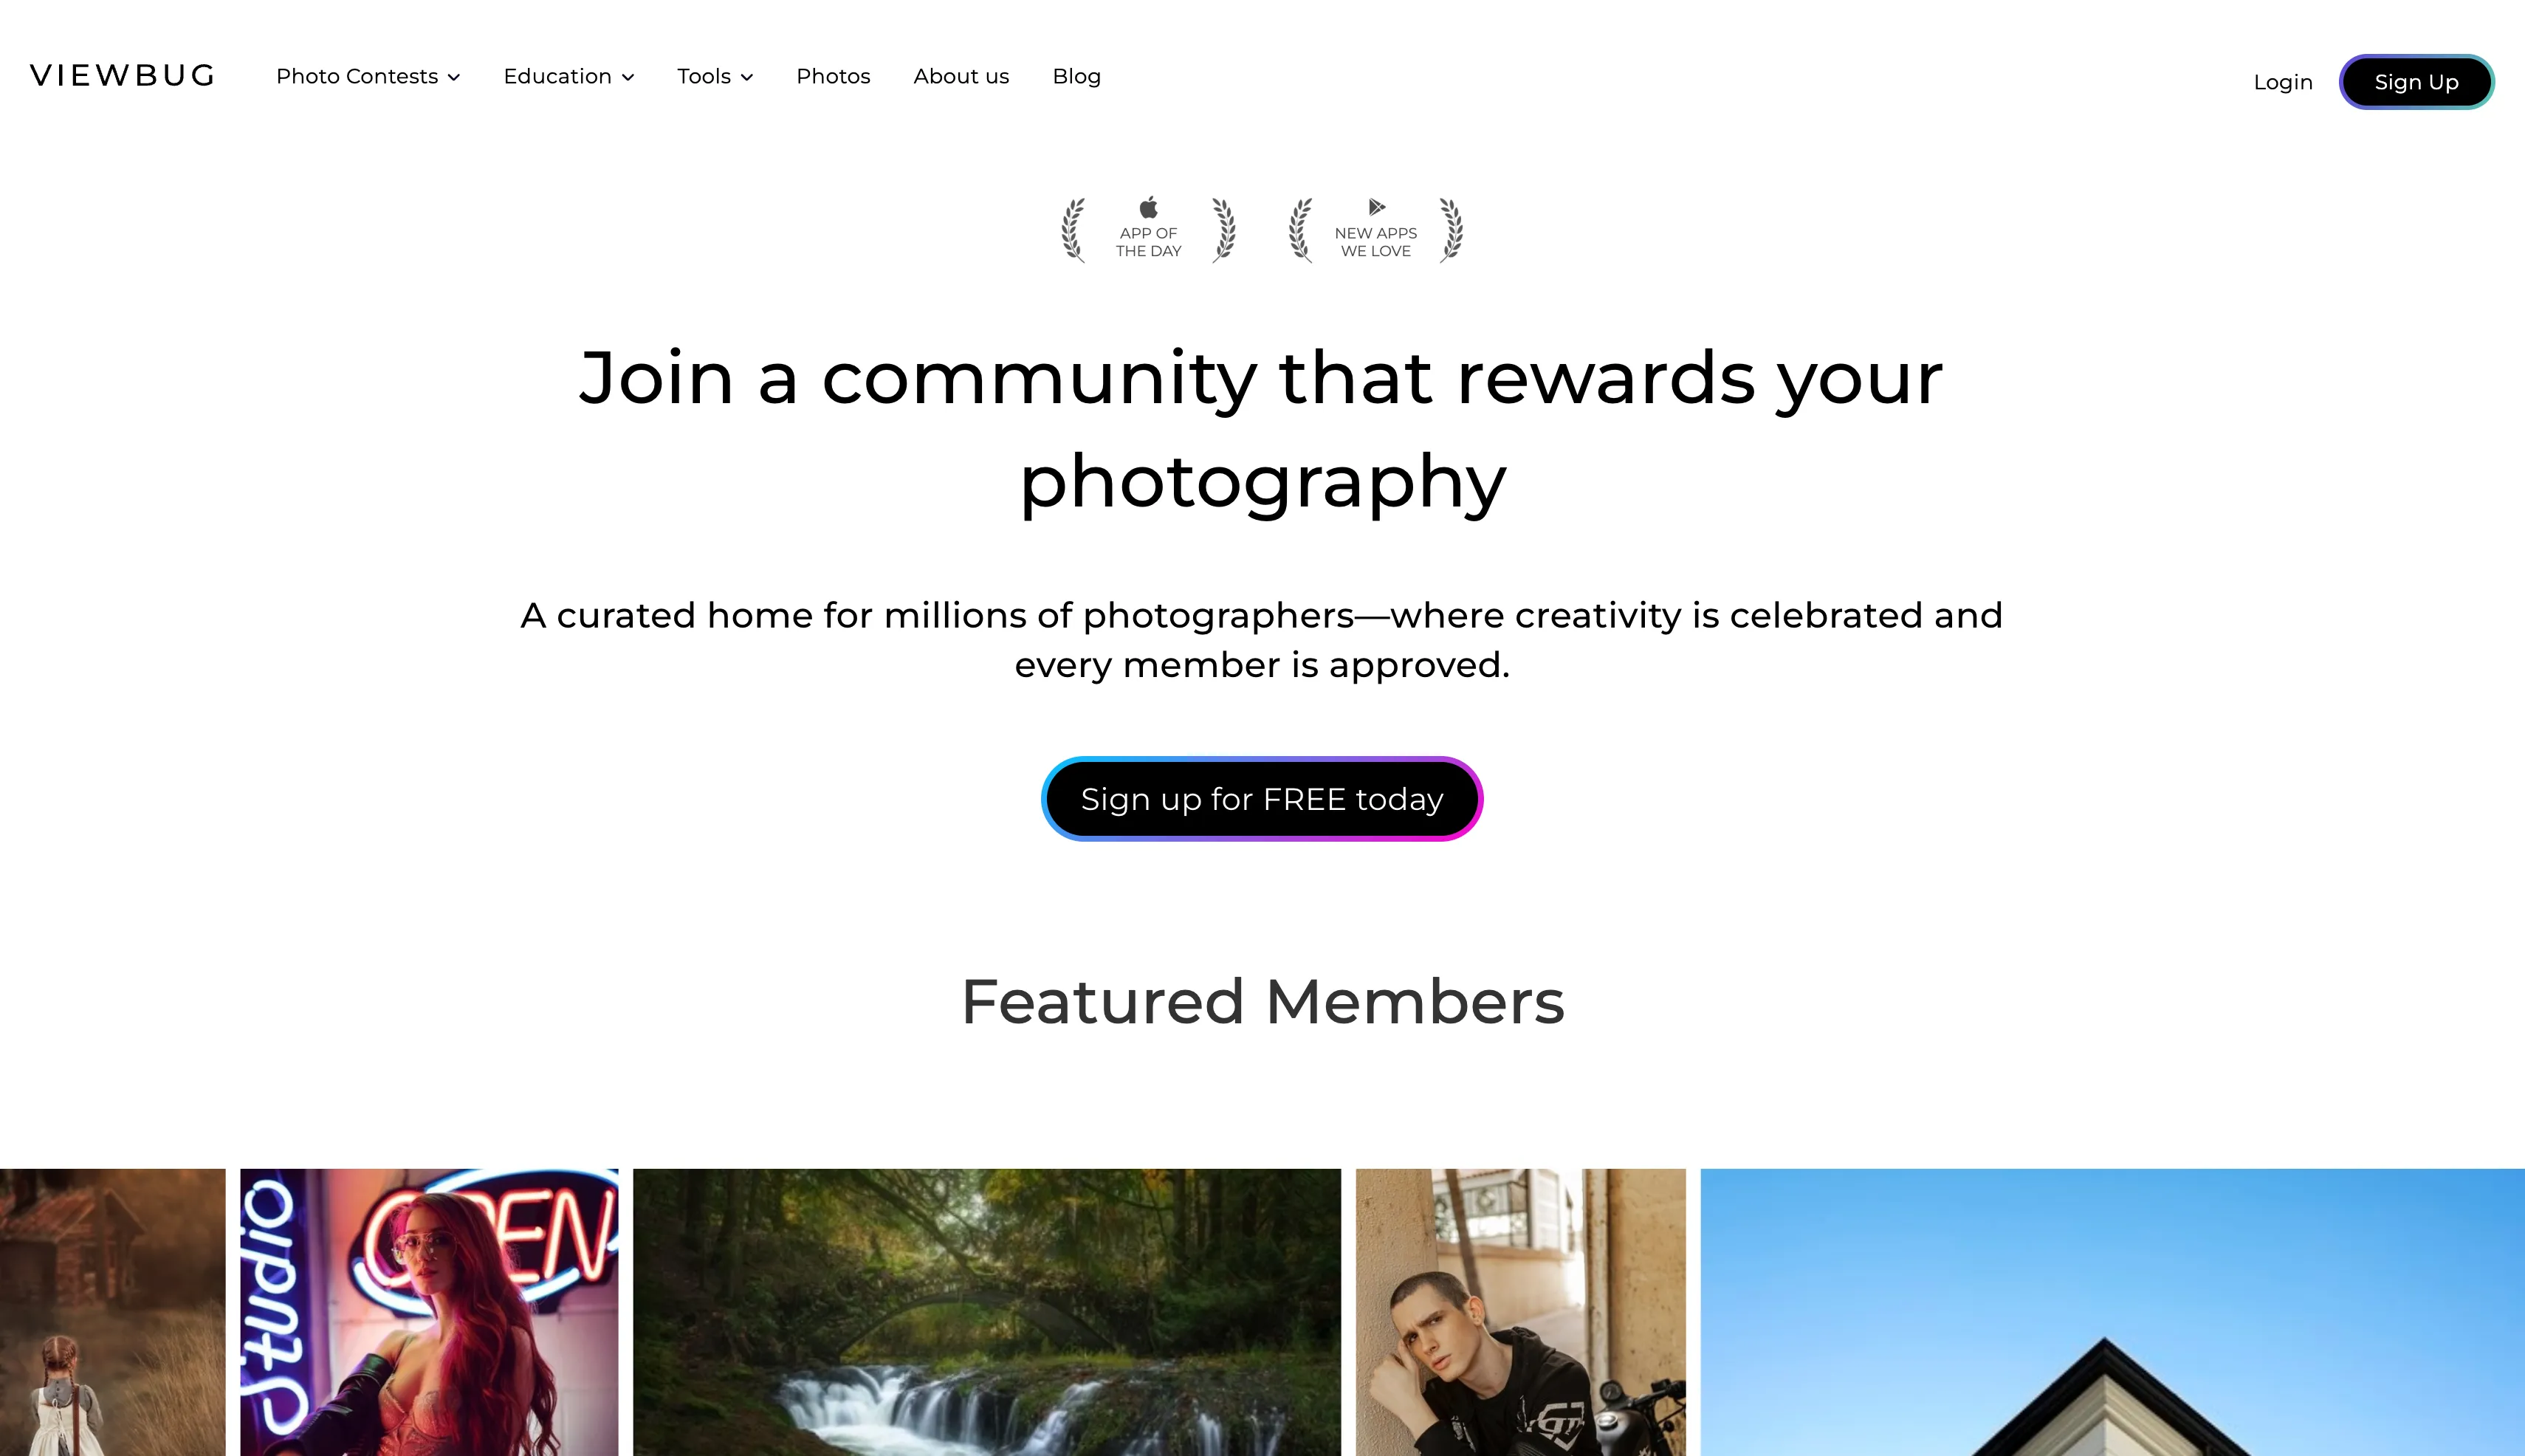
Task: Click the Google Play New Apps We Love badge
Action: [1376, 230]
